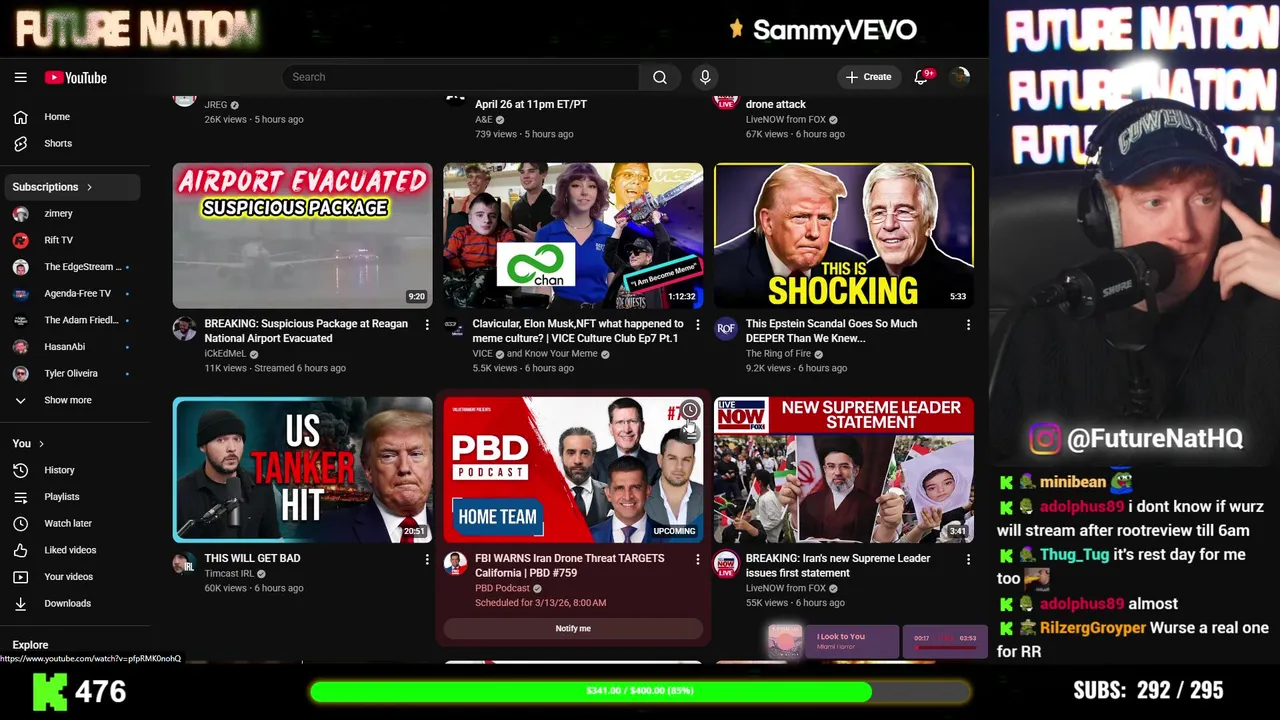
Task: Open Watch later in sidebar
Action: (x=70, y=524)
